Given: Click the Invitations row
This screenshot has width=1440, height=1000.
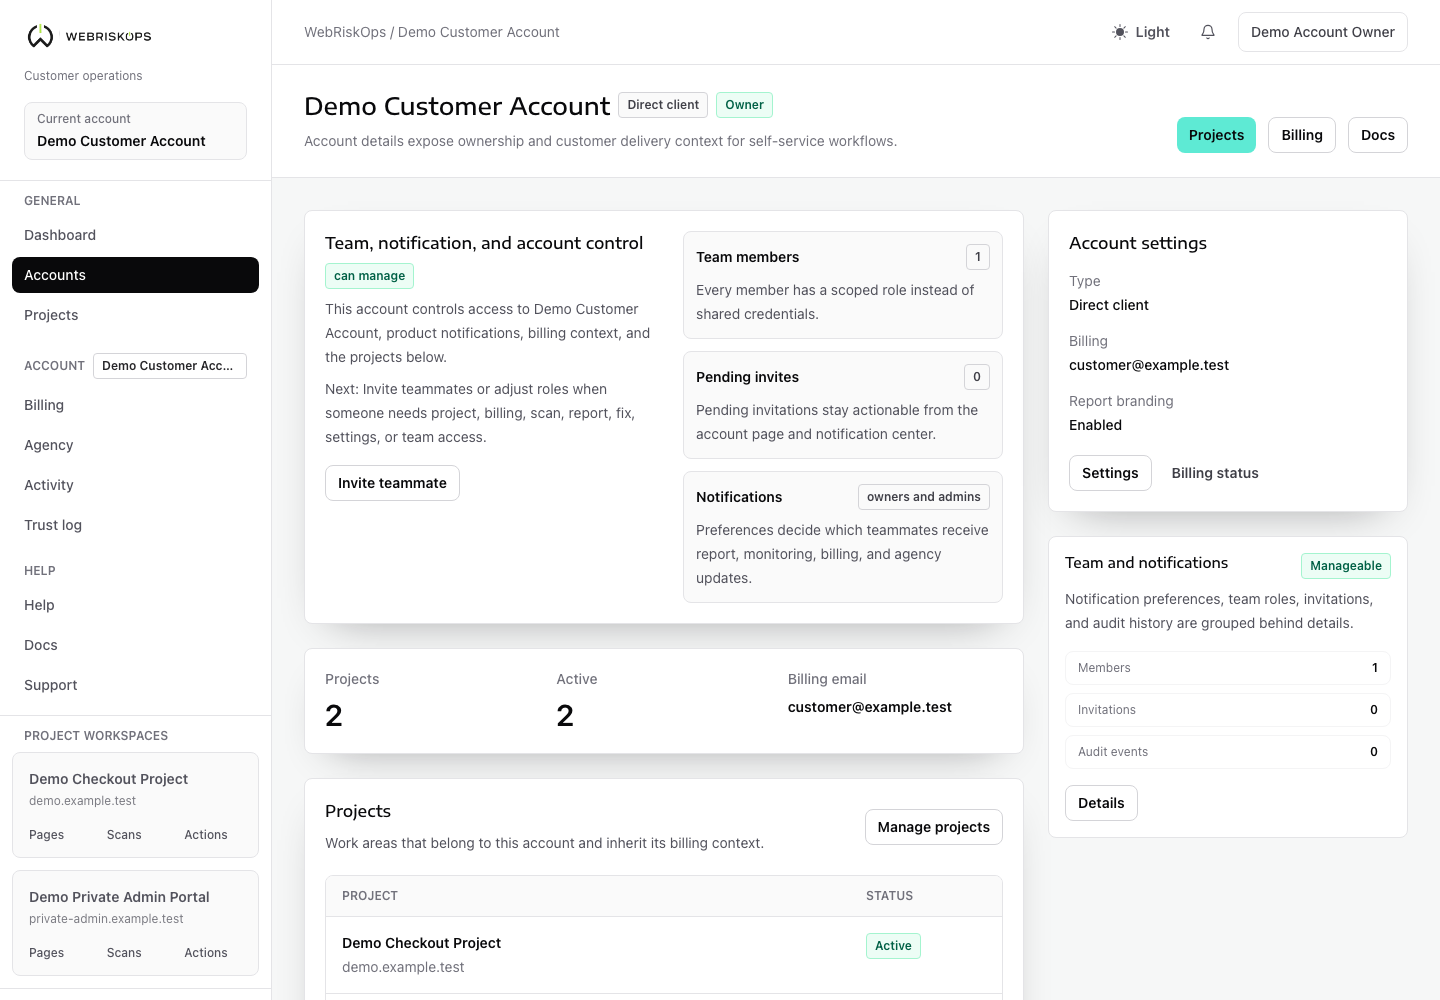Looking at the screenshot, I should pyautogui.click(x=1228, y=710).
